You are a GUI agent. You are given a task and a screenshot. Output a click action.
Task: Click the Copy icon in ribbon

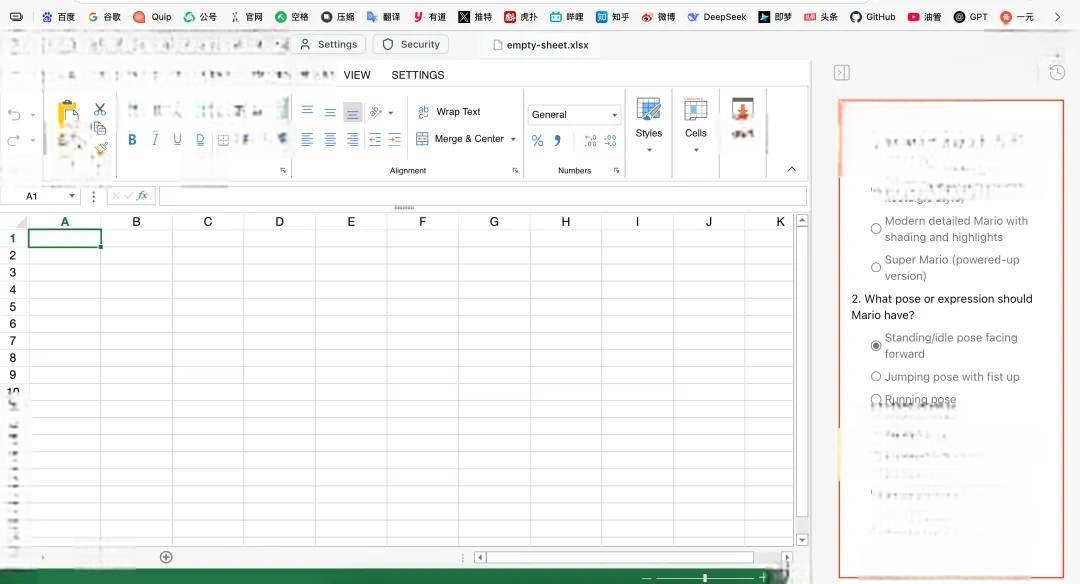[100, 128]
